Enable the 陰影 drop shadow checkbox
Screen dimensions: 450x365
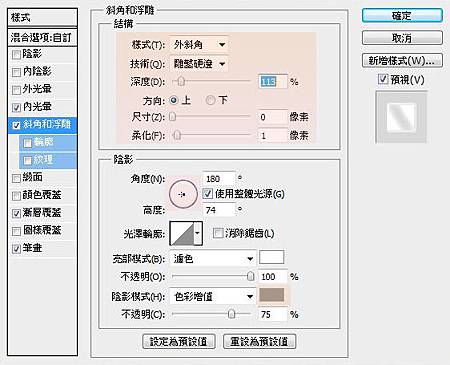[x=16, y=55]
